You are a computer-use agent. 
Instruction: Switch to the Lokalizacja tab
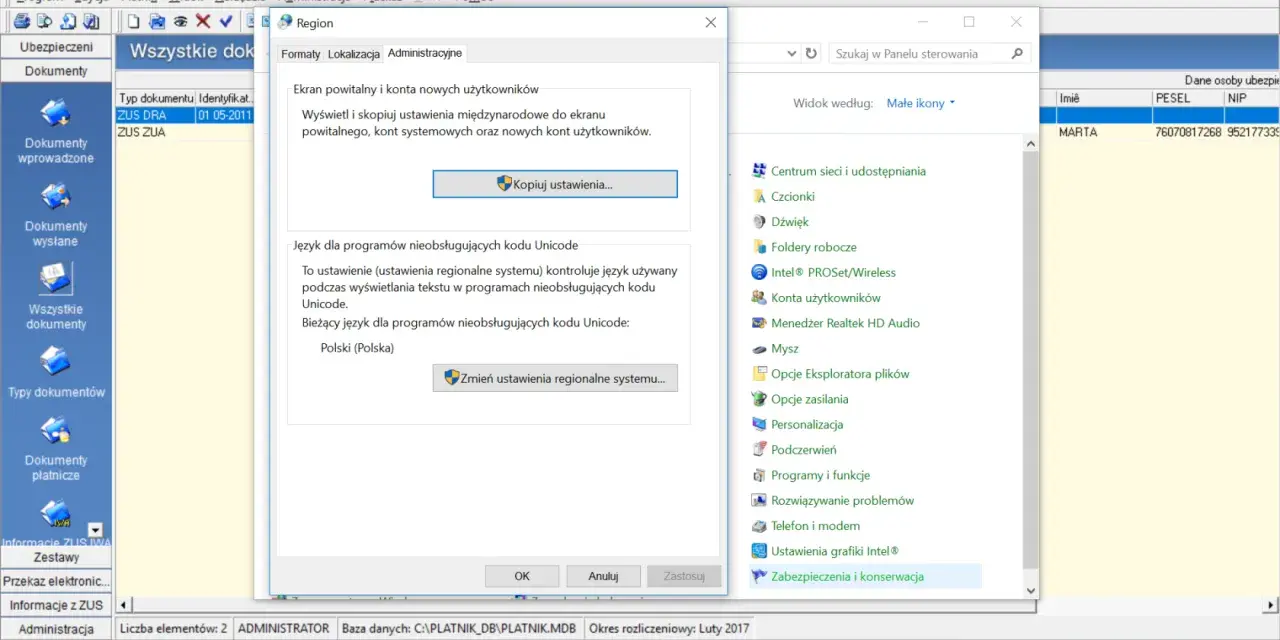(354, 54)
